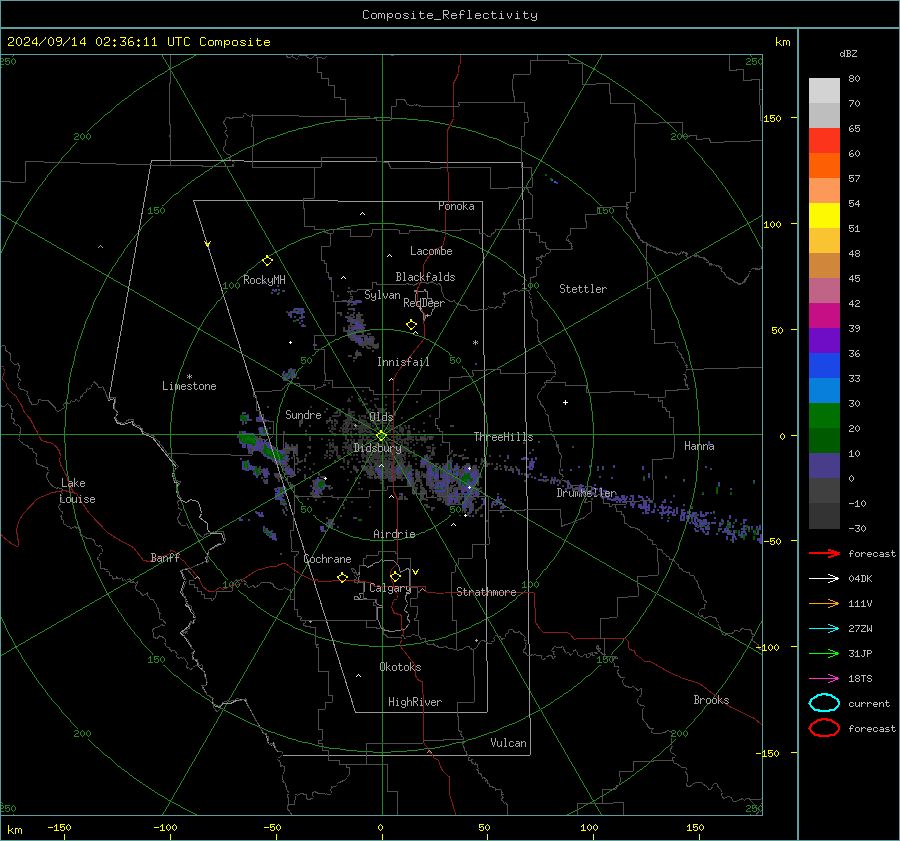
Task: Click the Ponoka town label
Action: pos(456,206)
